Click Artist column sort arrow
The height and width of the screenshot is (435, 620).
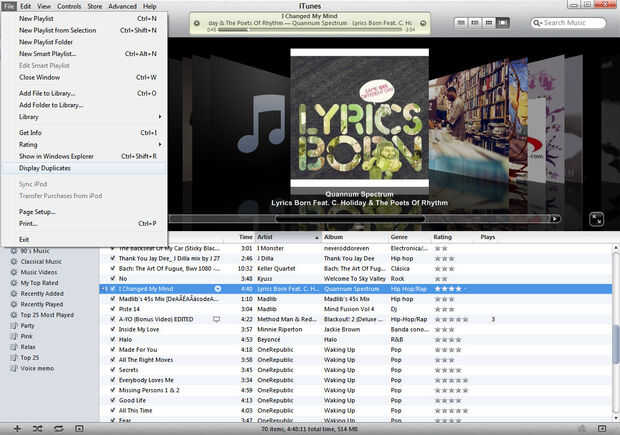coord(316,237)
